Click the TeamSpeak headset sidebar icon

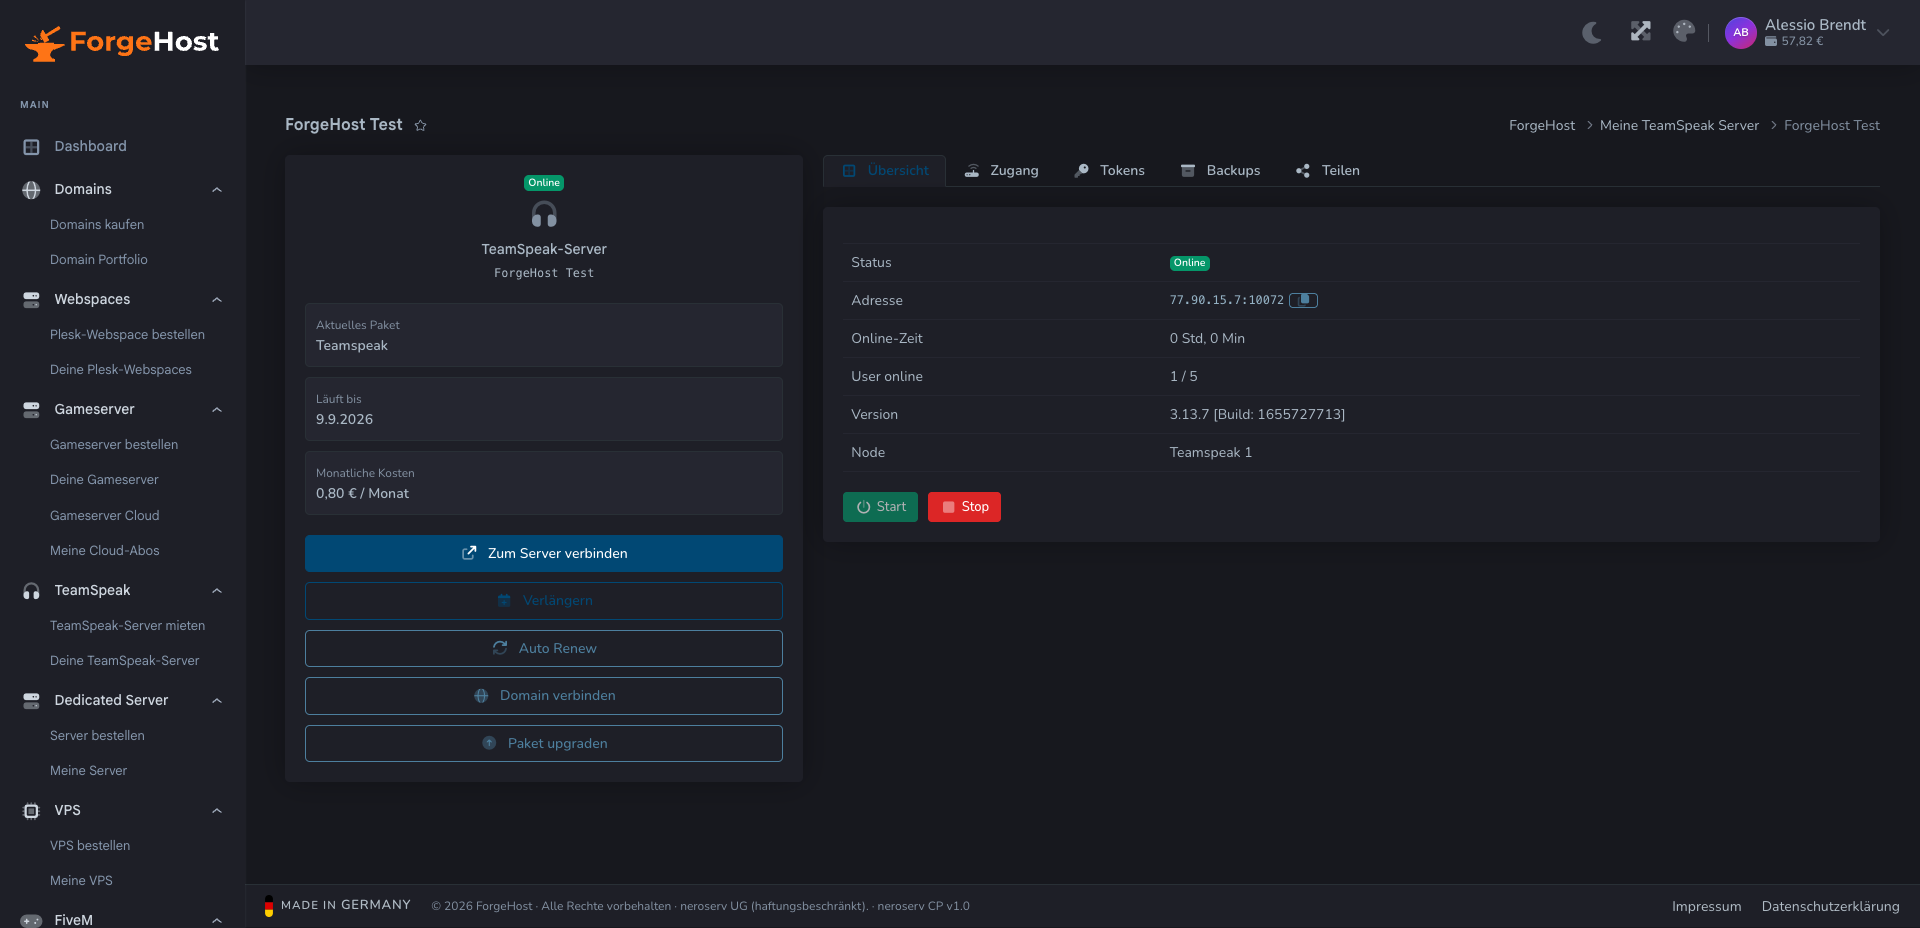click(x=31, y=591)
